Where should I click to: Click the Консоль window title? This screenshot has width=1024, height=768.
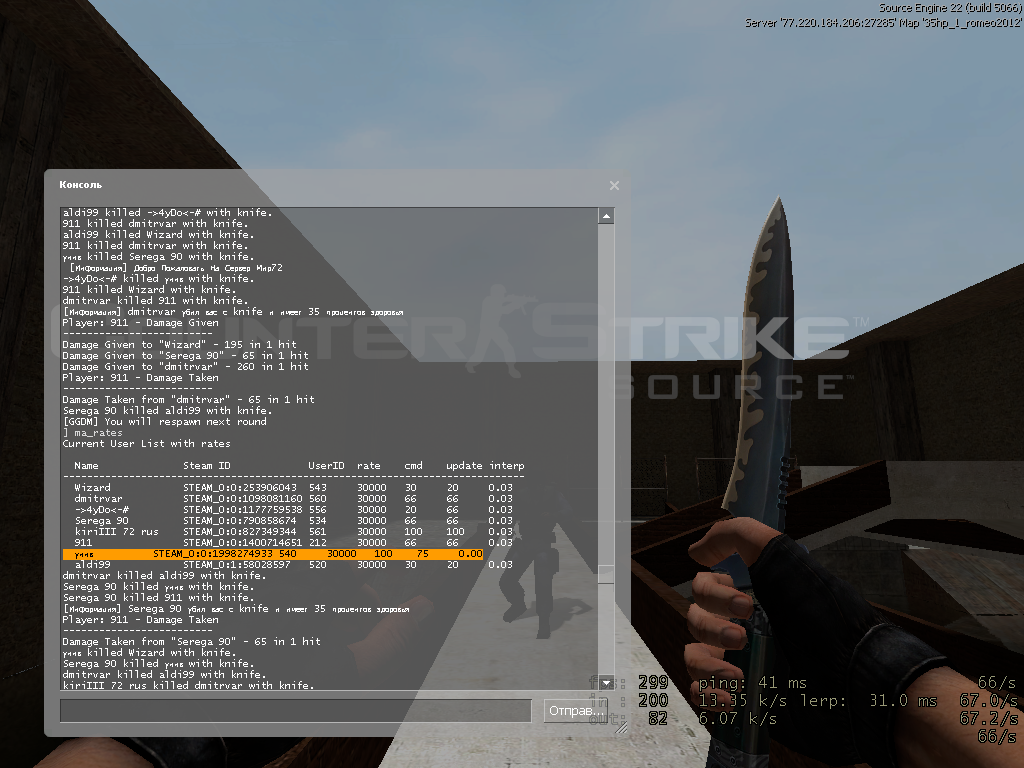(80, 185)
